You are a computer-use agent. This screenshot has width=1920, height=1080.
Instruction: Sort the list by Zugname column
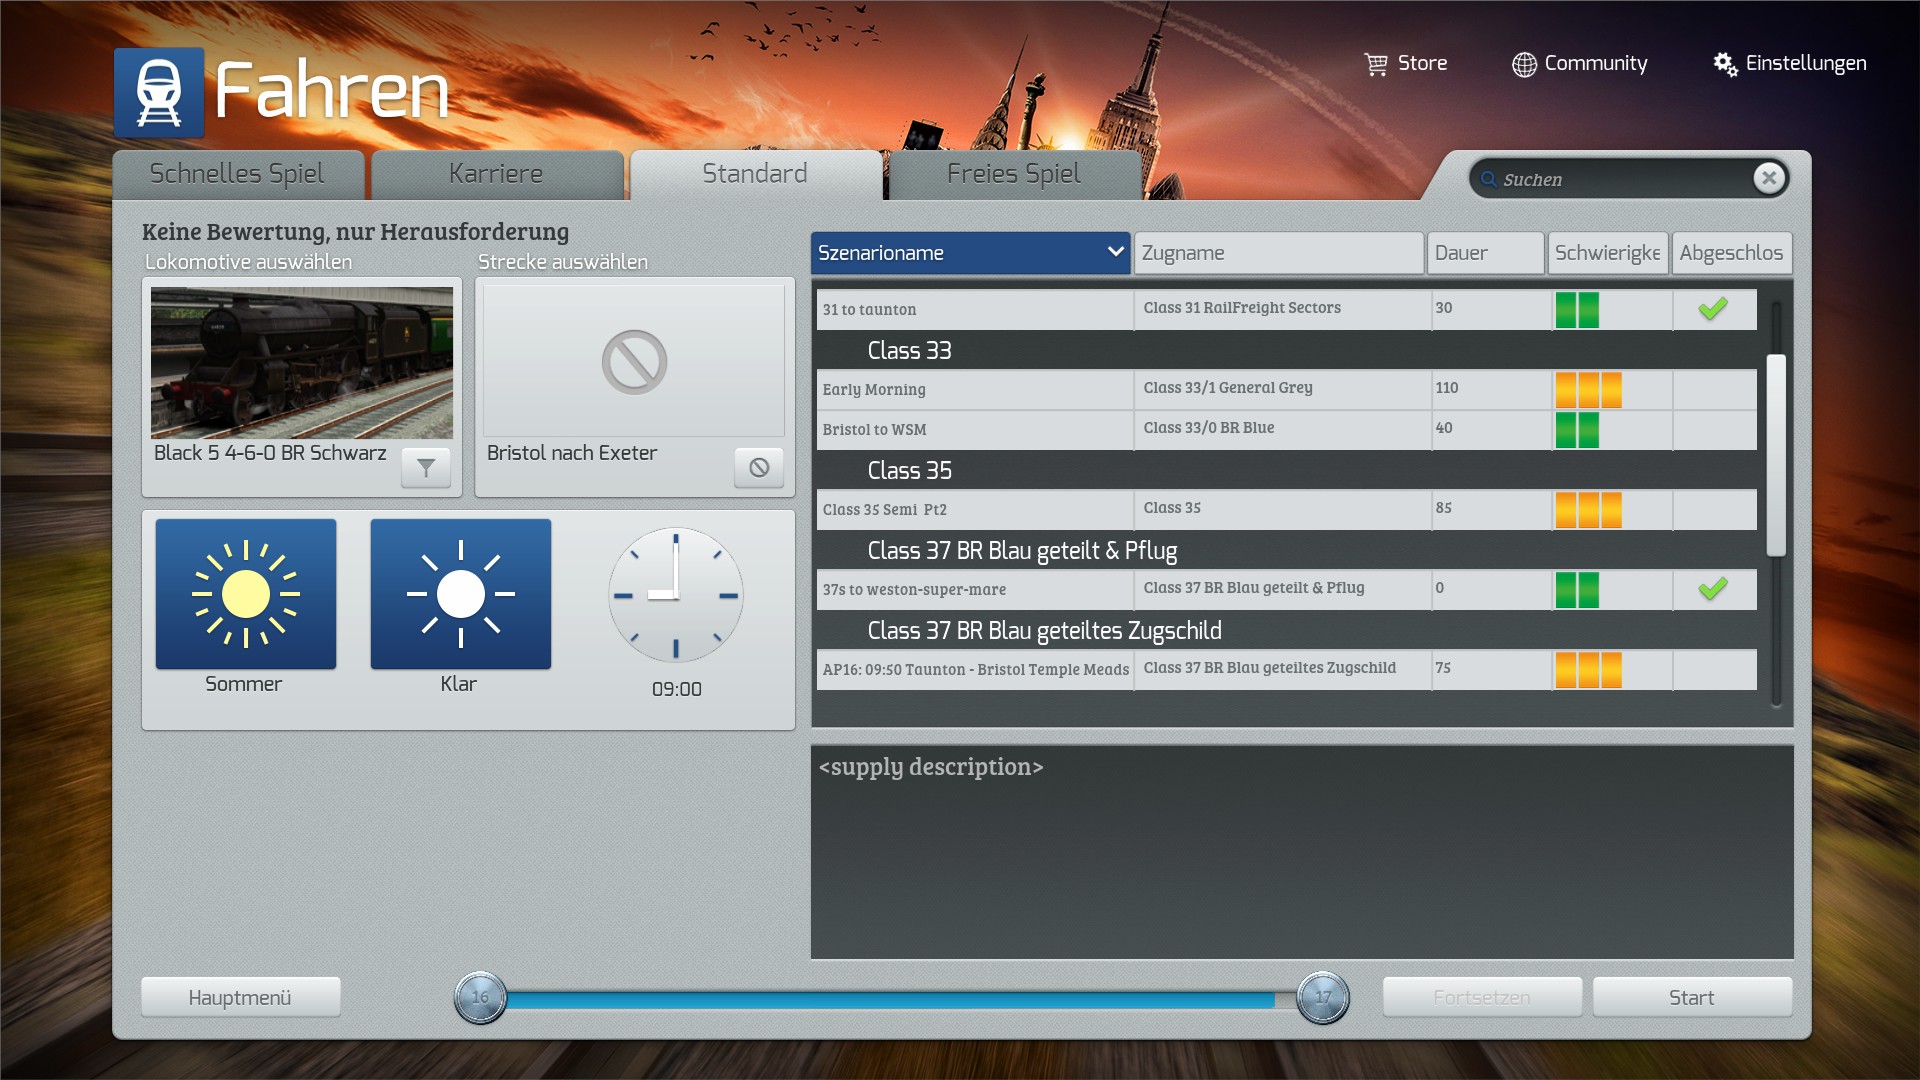(1278, 253)
